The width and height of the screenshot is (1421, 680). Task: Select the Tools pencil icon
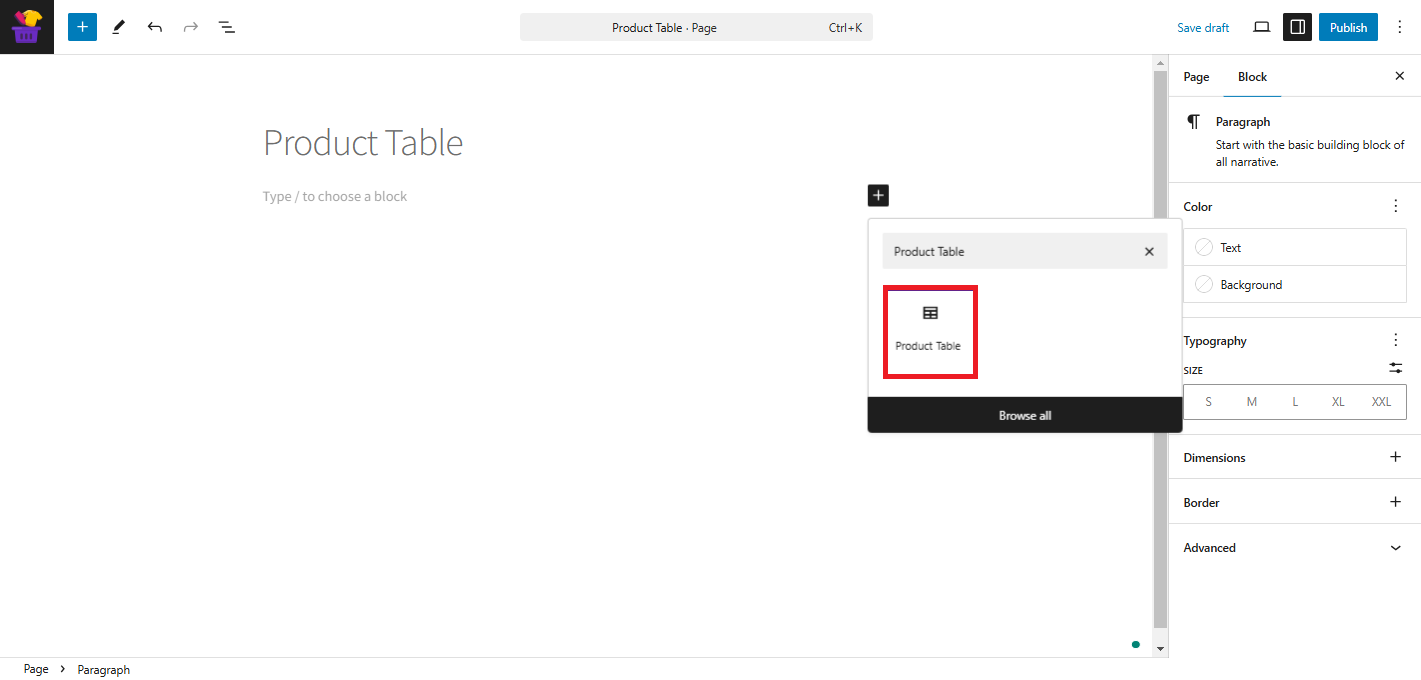[x=118, y=27]
